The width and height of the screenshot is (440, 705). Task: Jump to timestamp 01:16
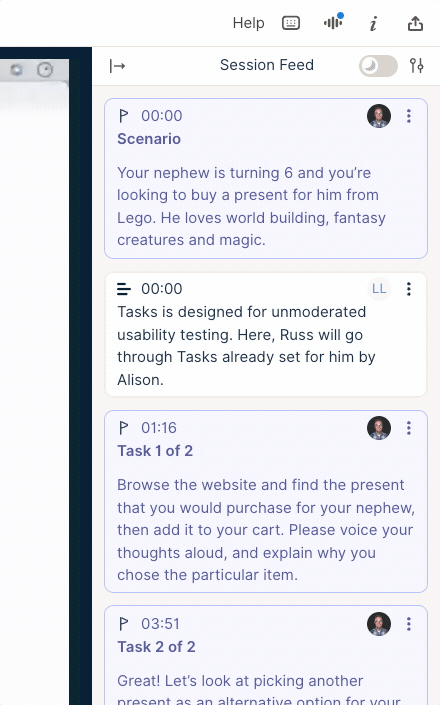(x=159, y=428)
